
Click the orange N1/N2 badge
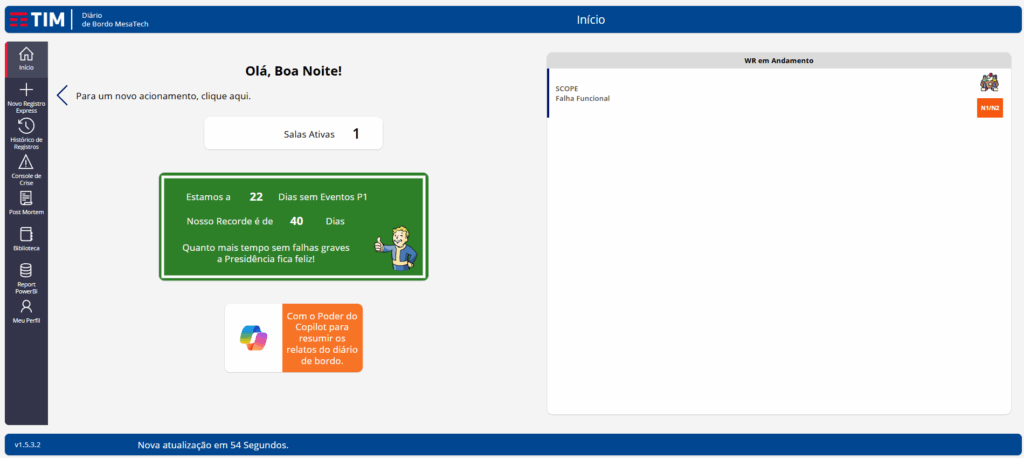click(x=989, y=108)
